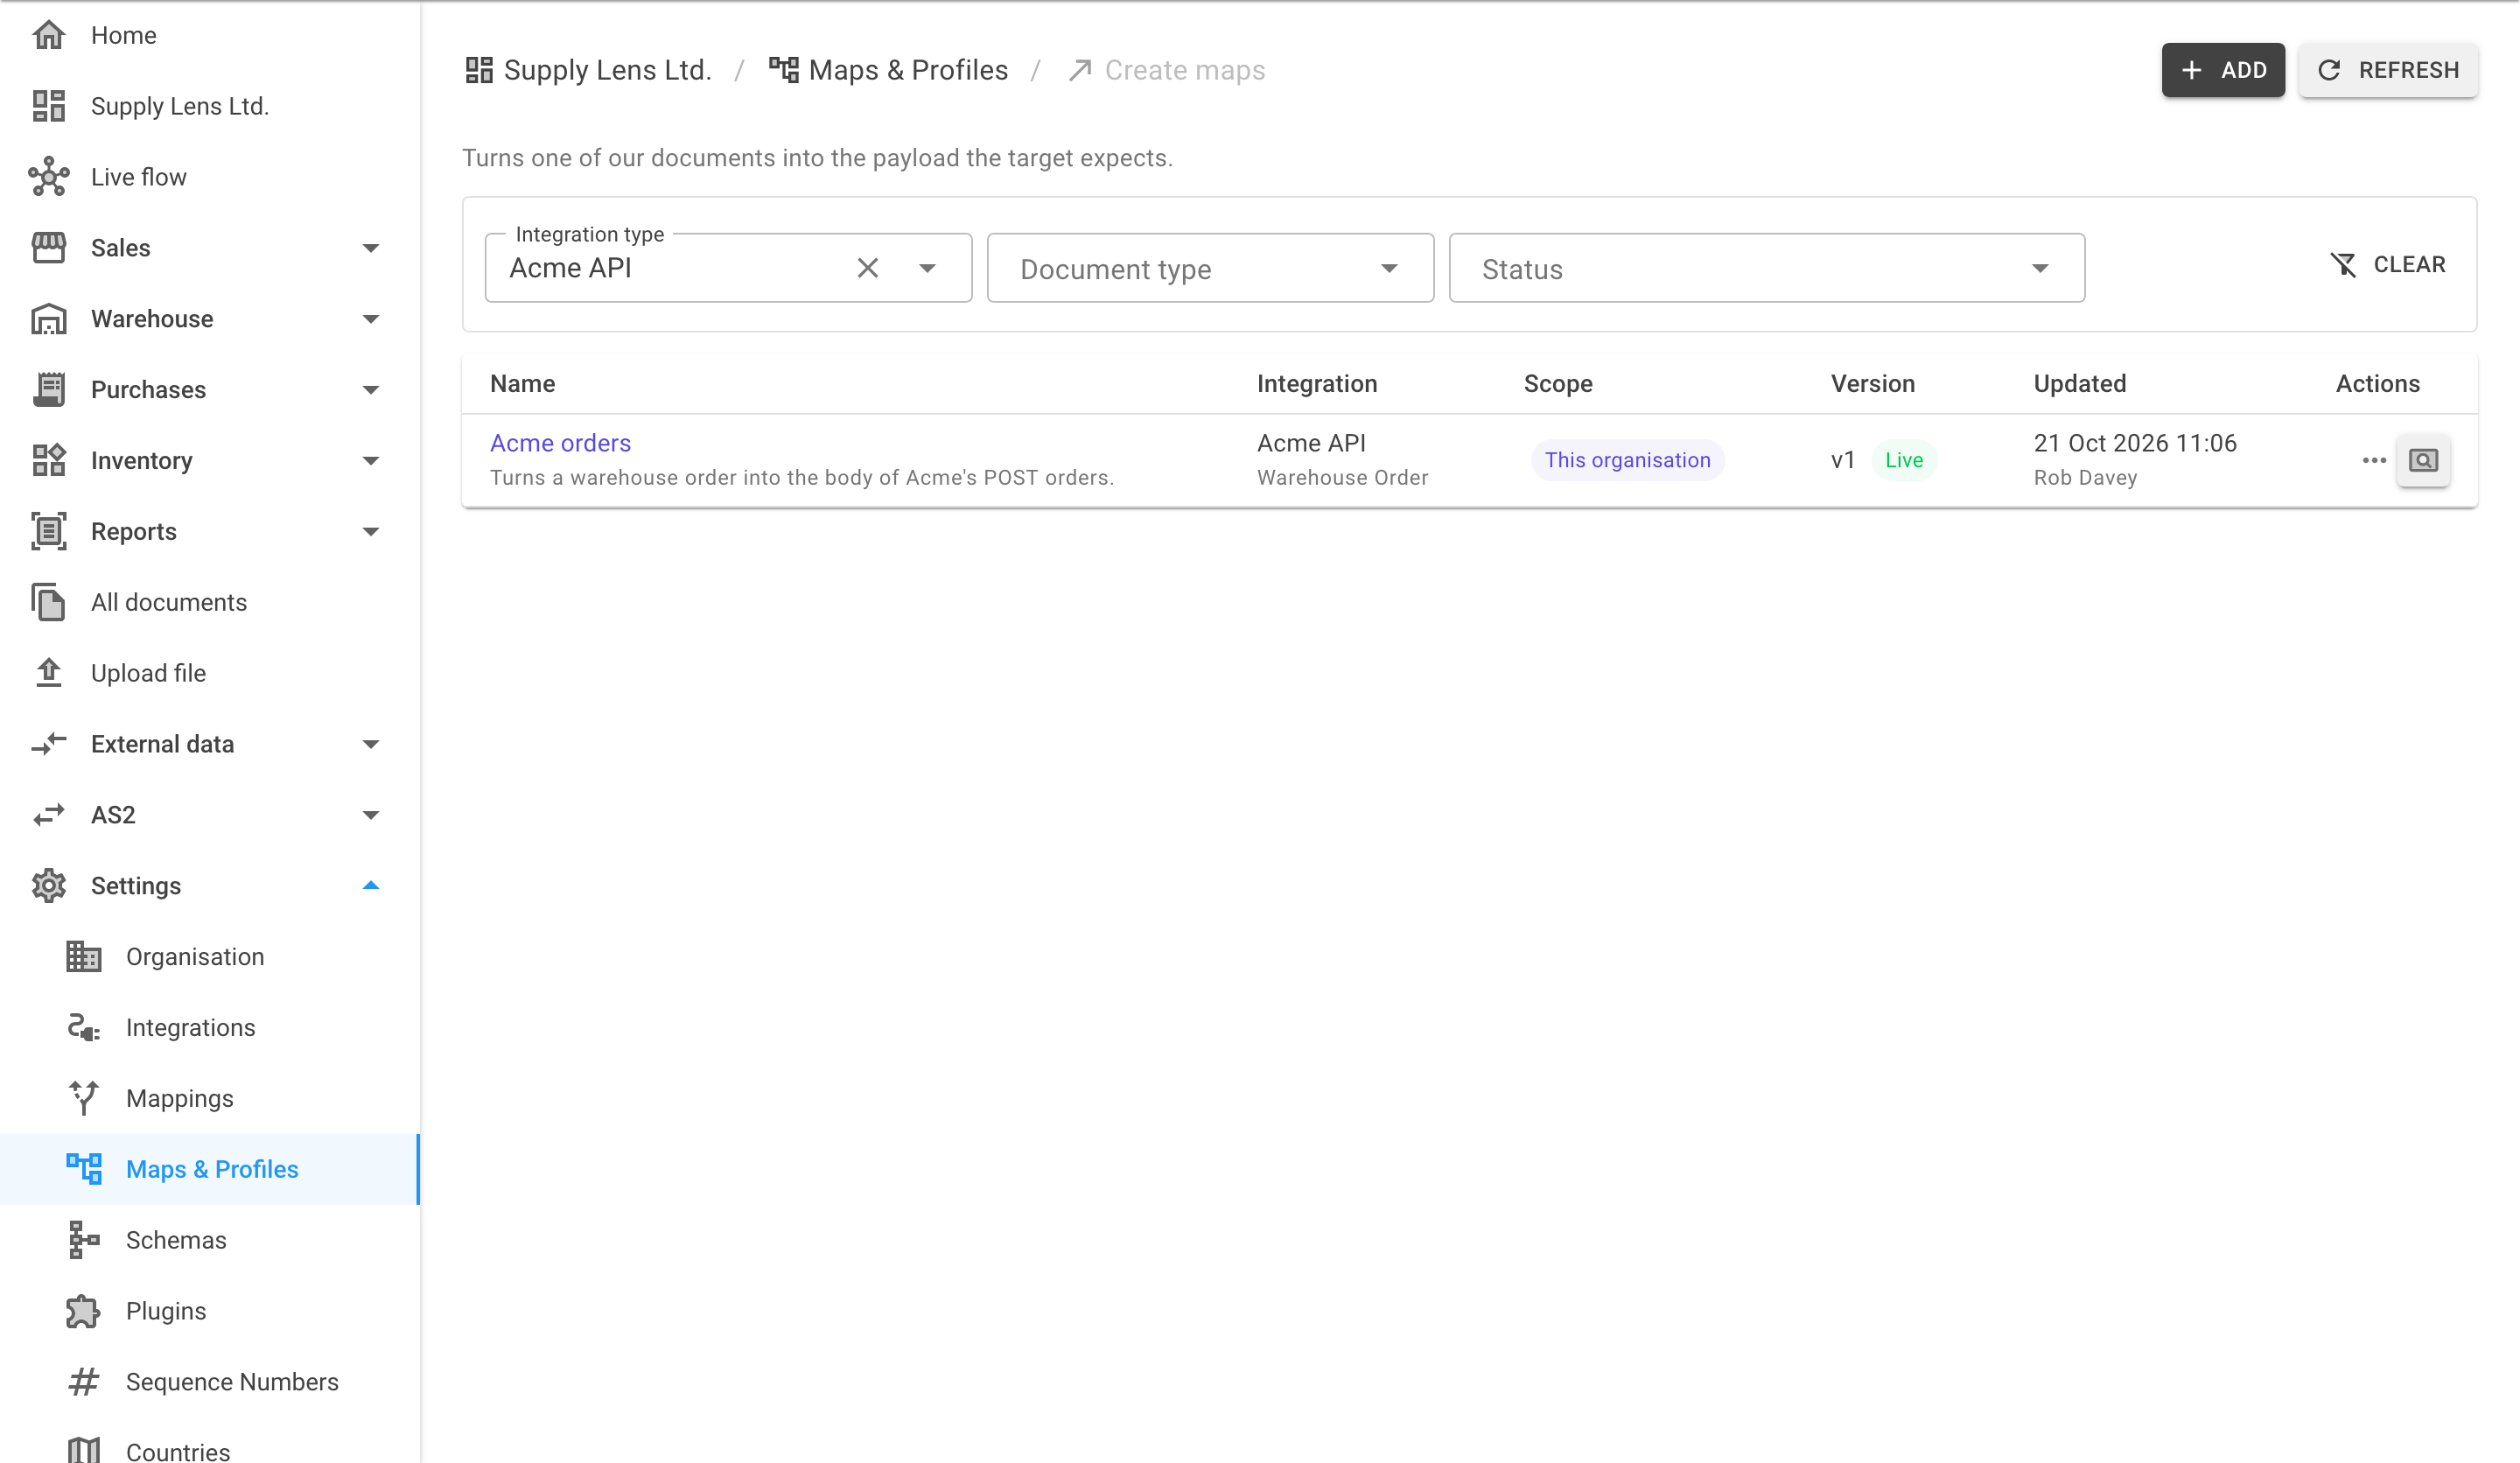2520x1463 pixels.
Task: Open the Schemas tree icon
Action: tap(84, 1240)
